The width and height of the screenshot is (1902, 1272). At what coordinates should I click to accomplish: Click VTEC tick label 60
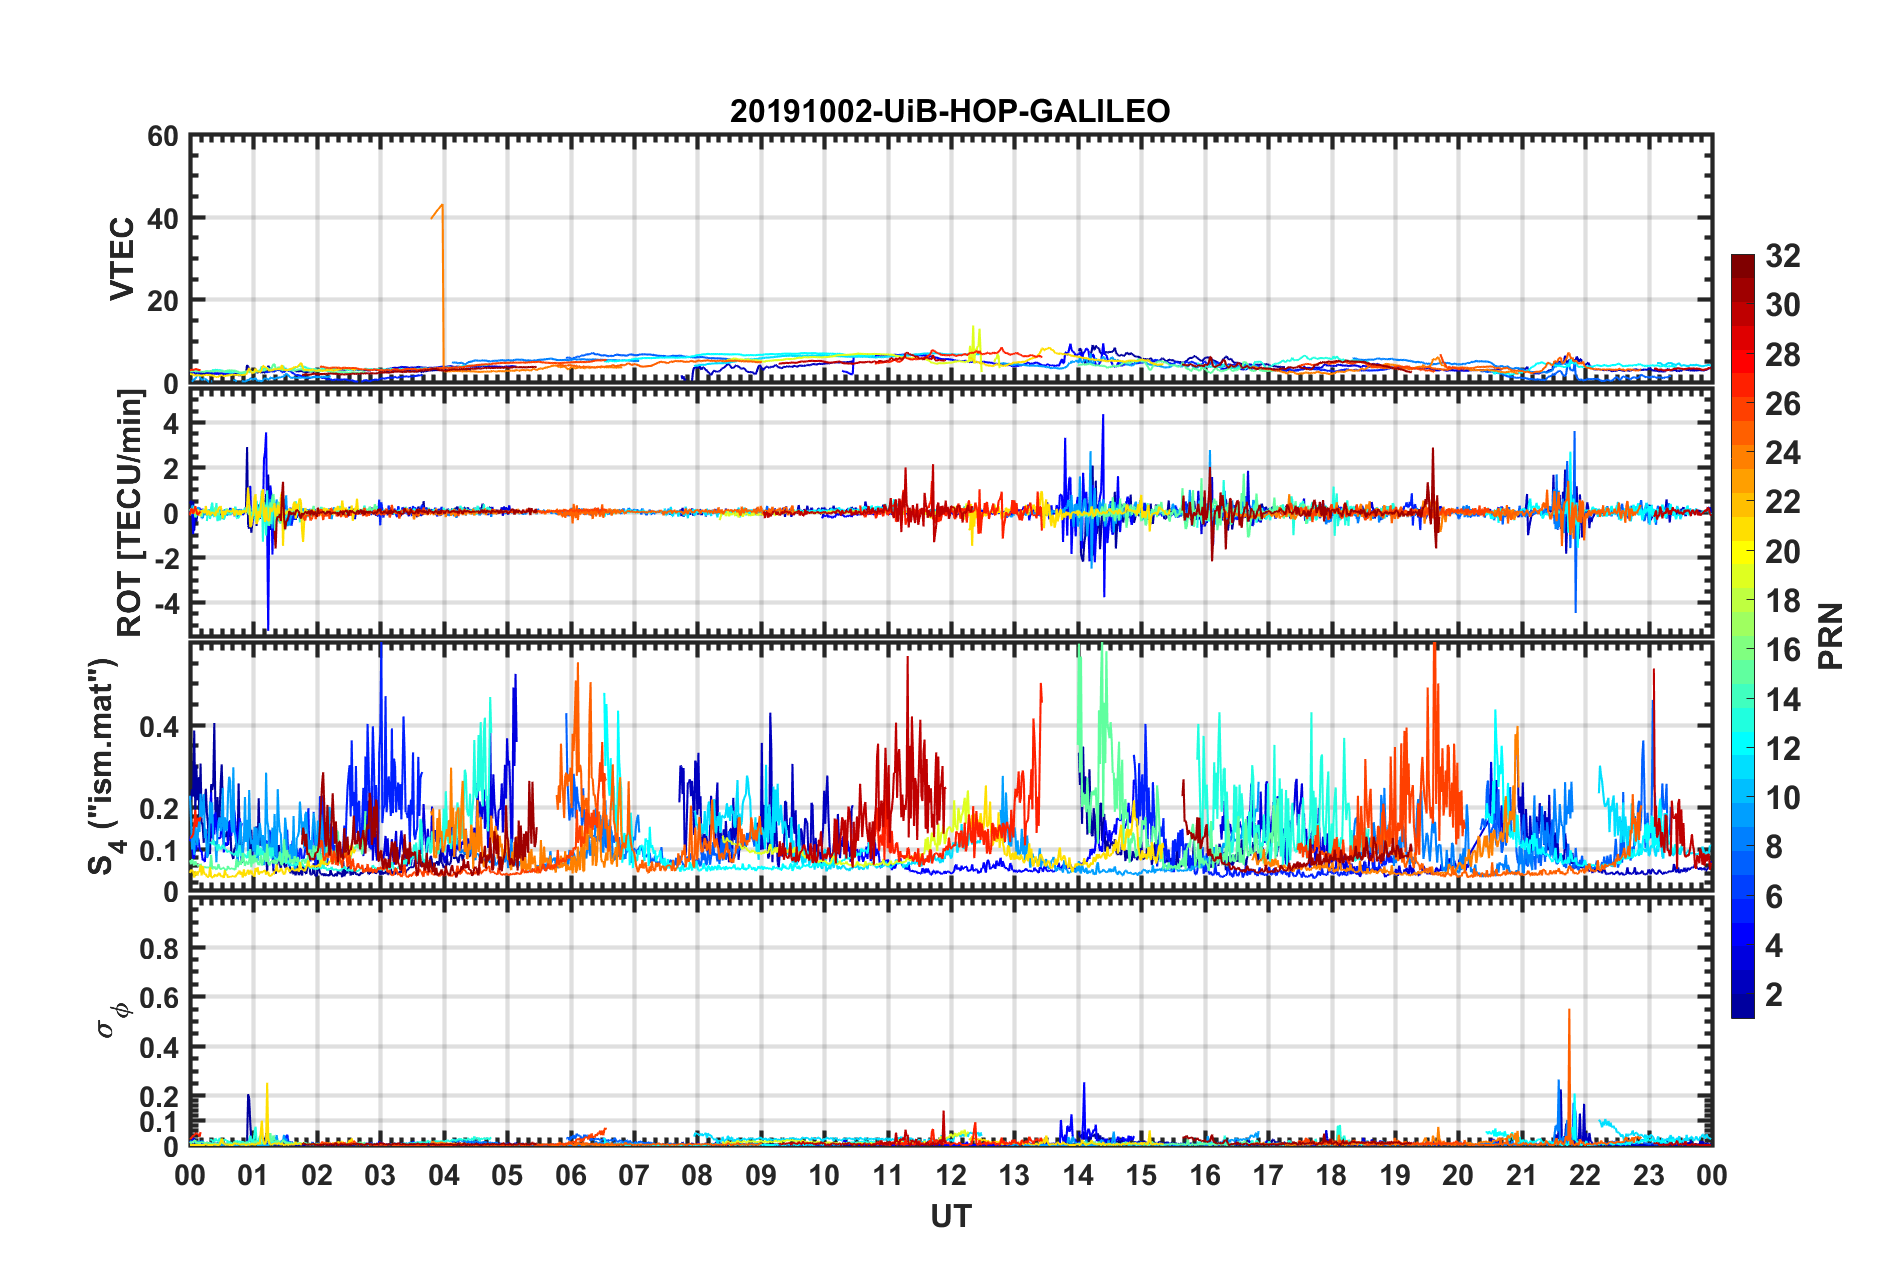coord(162,136)
